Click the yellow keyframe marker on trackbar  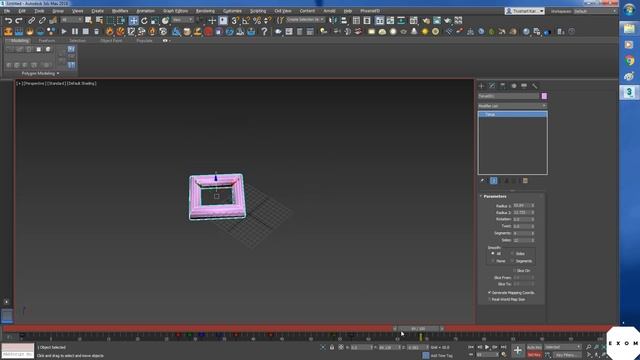tap(421, 337)
